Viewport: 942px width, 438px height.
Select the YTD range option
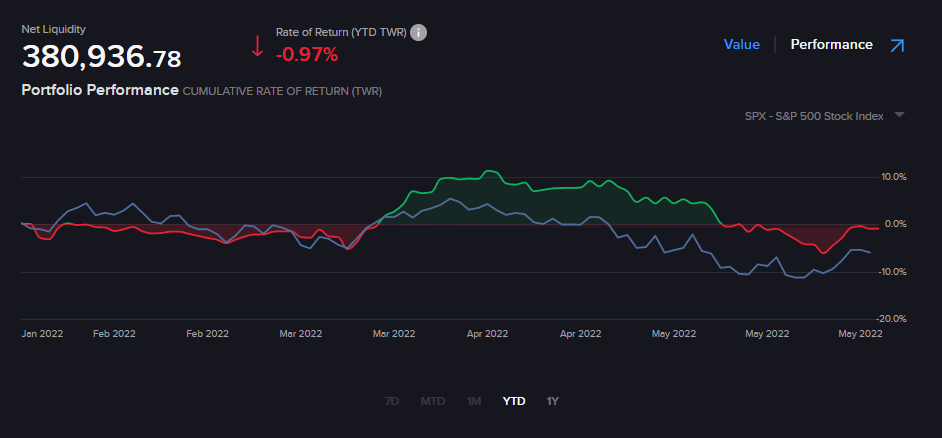coord(513,401)
